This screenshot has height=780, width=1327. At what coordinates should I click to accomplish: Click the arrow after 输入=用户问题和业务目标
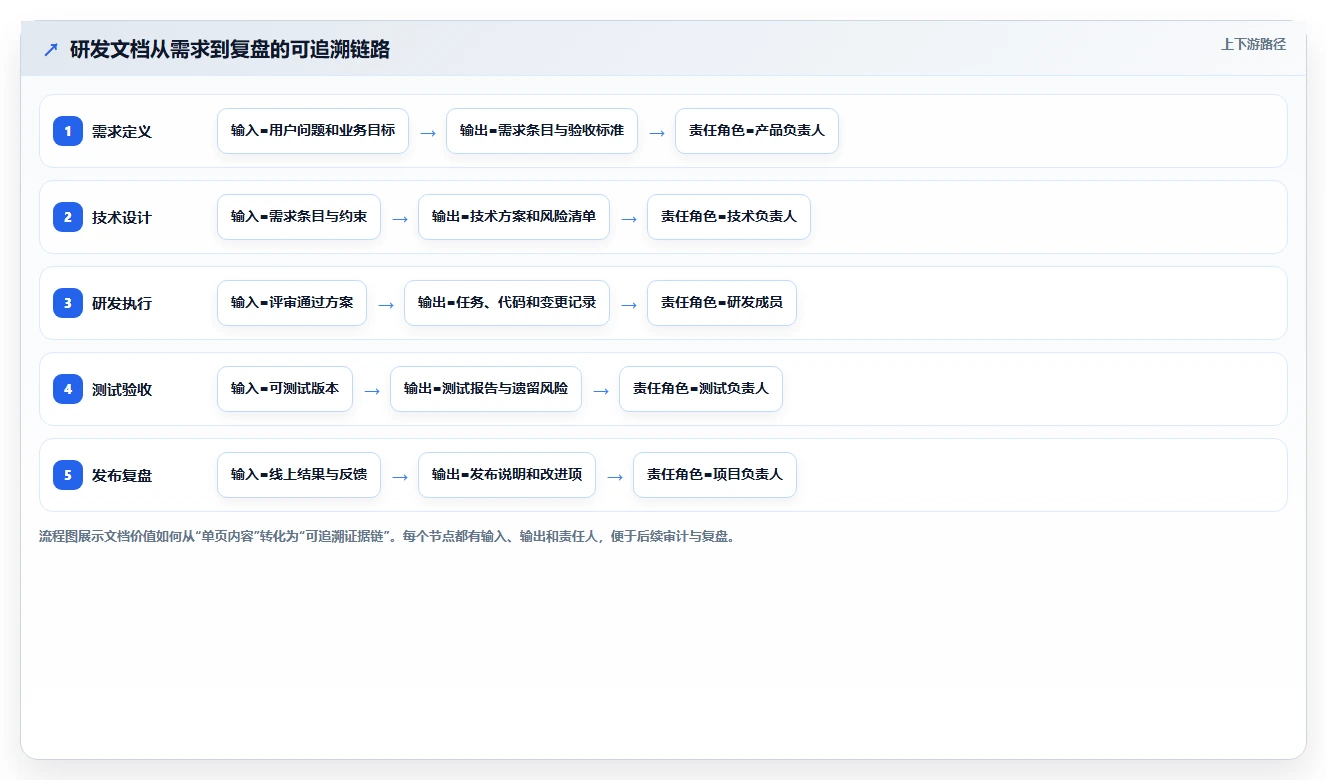pos(428,132)
